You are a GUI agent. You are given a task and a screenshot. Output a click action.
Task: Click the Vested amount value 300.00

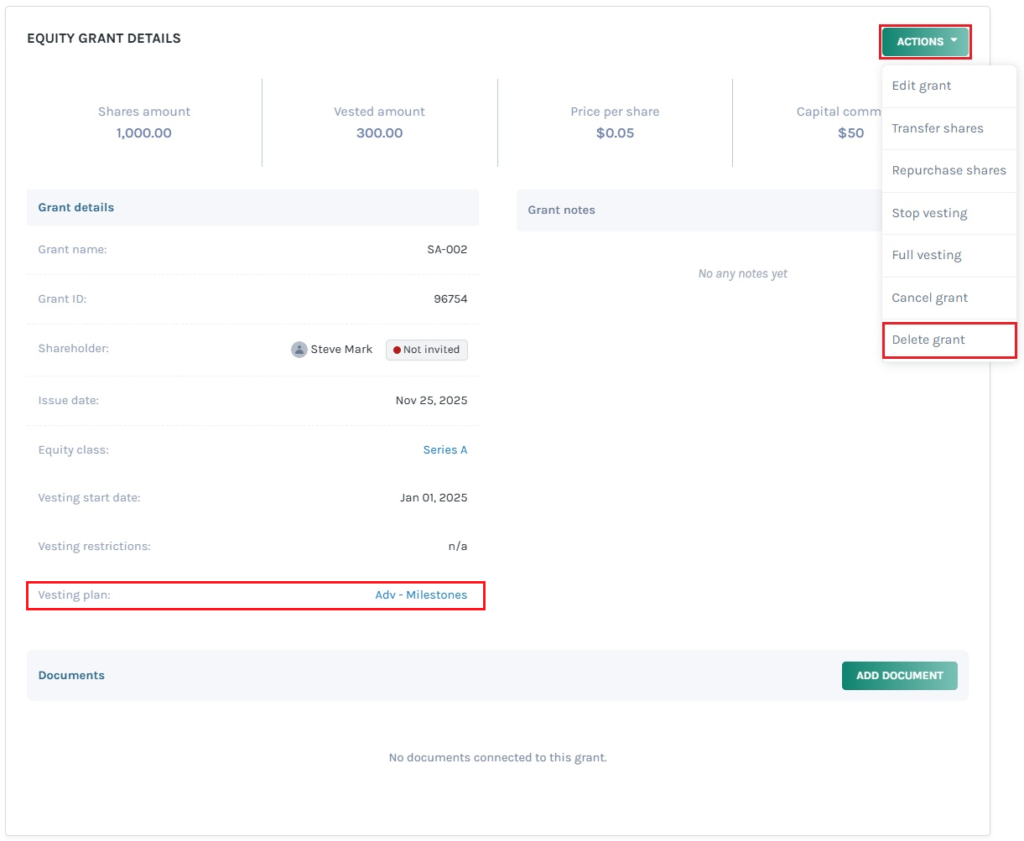[x=379, y=133]
